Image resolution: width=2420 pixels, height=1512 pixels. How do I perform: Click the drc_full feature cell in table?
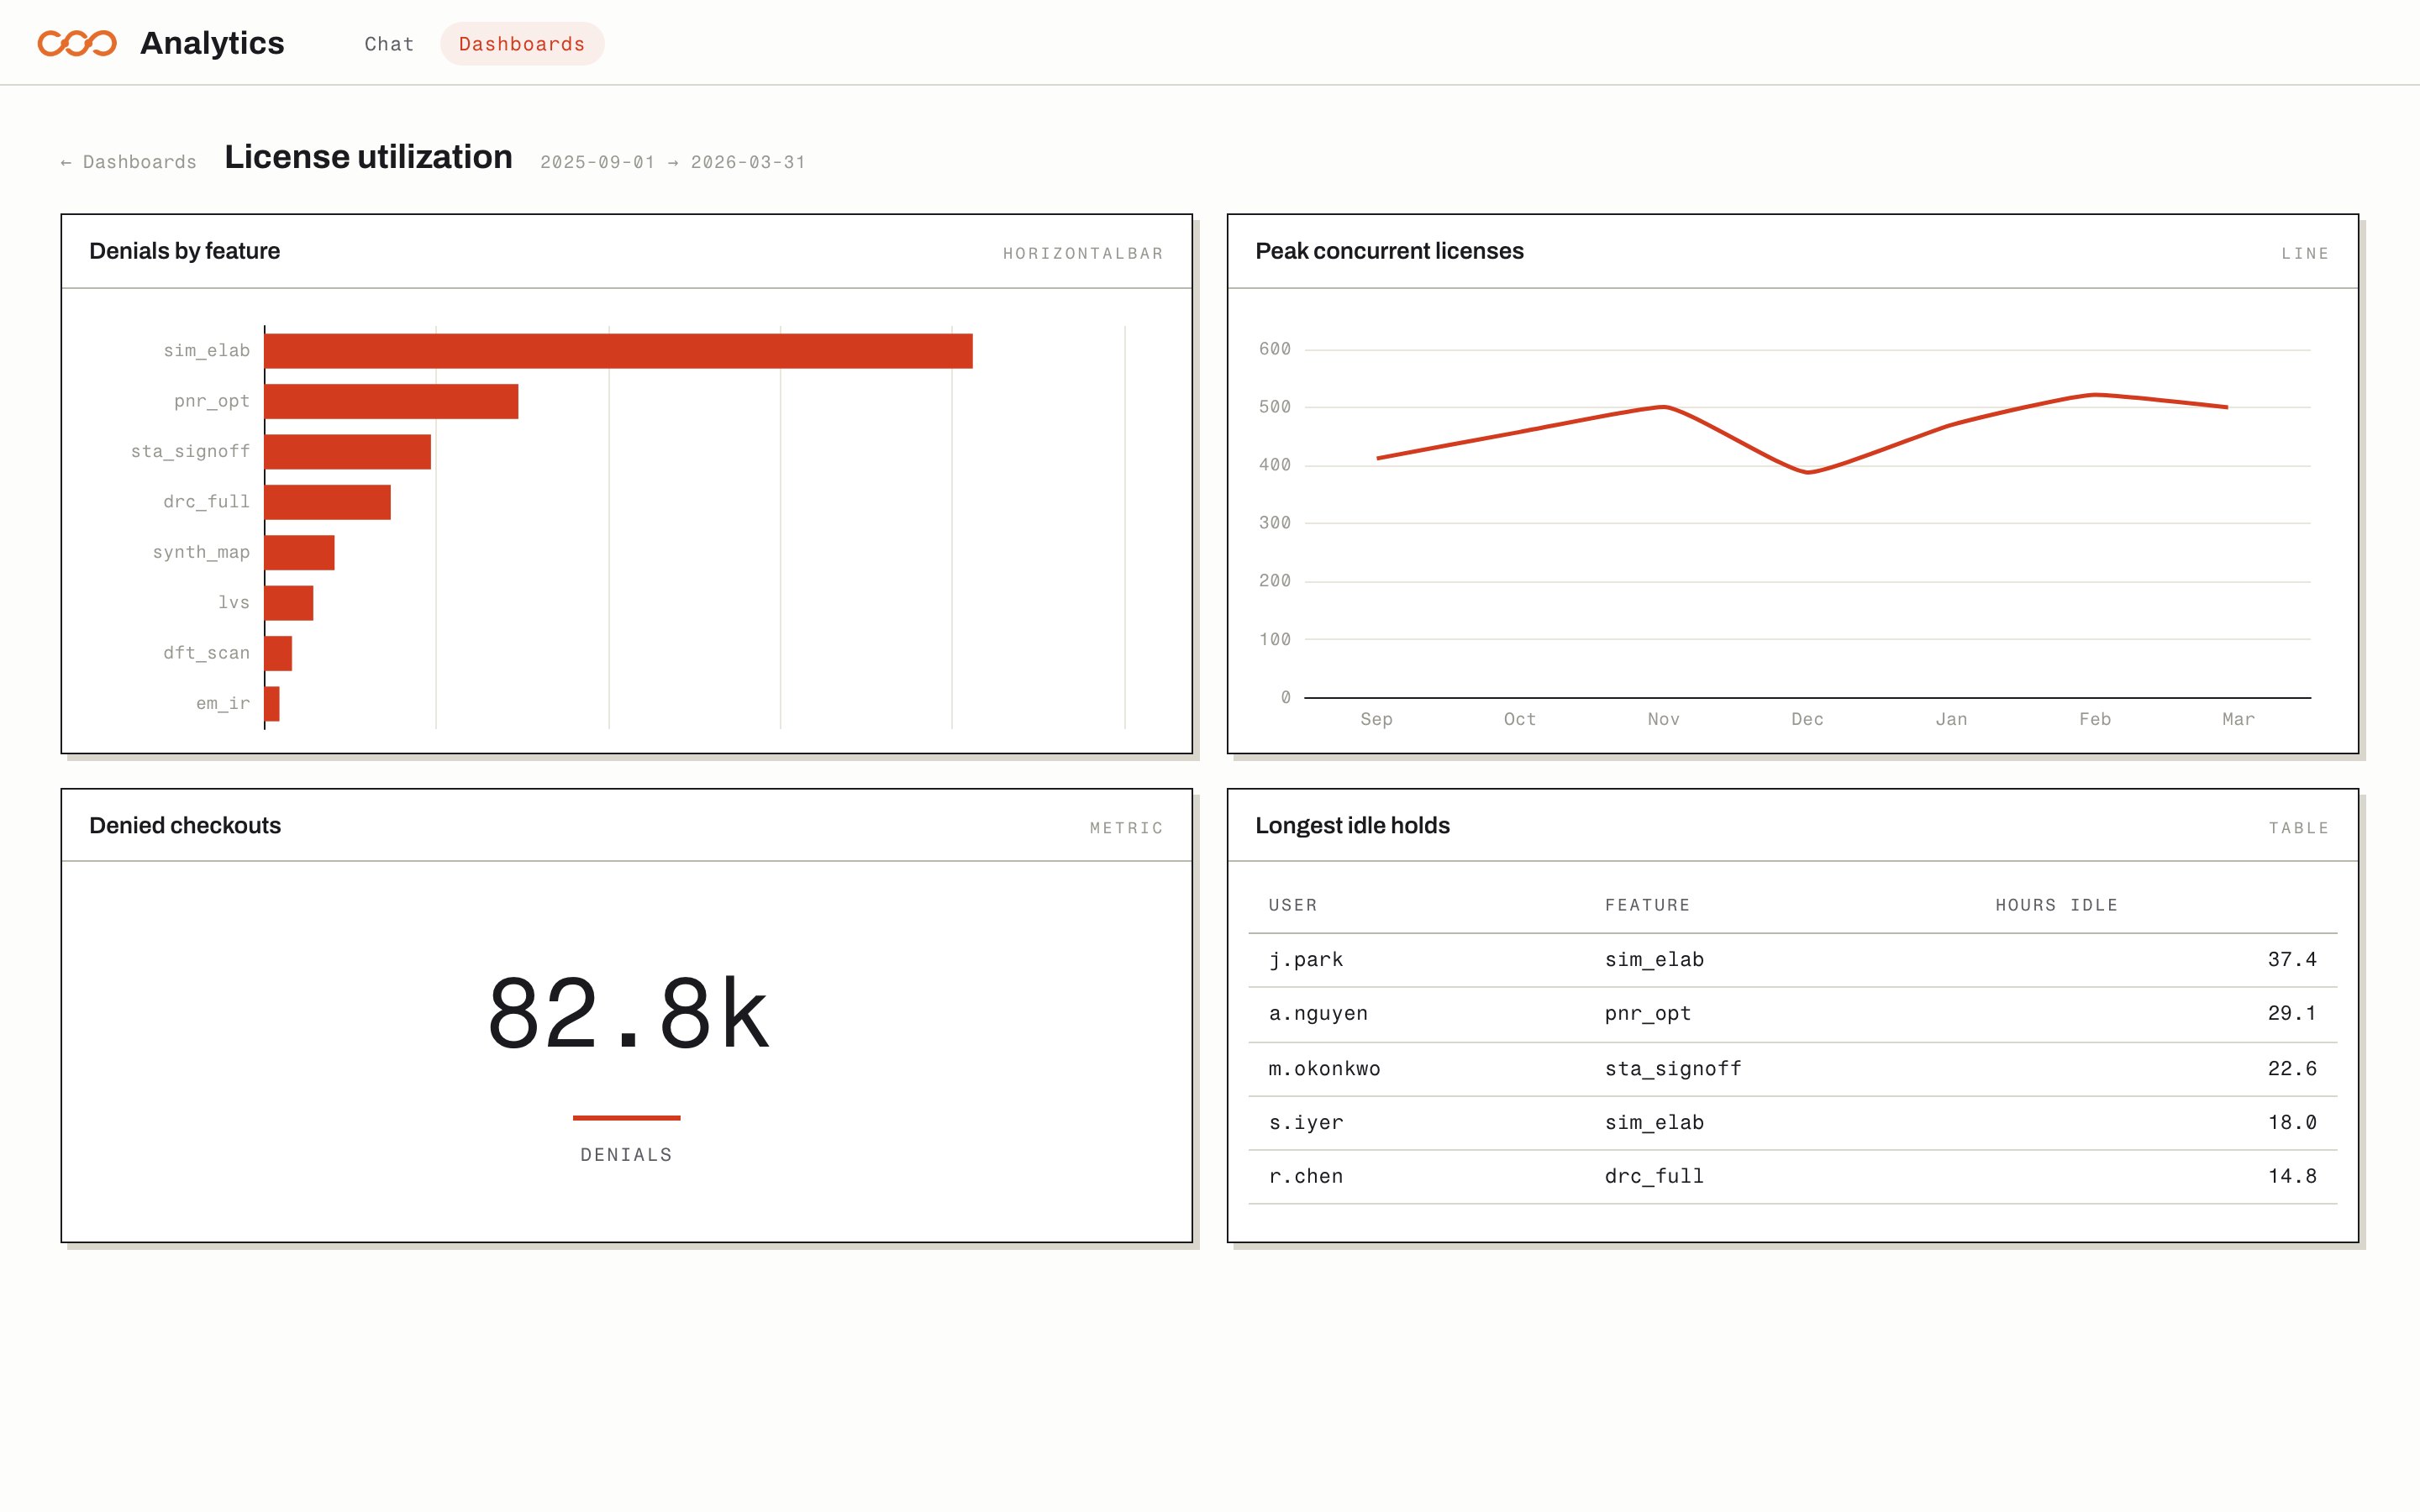[x=1654, y=1178]
